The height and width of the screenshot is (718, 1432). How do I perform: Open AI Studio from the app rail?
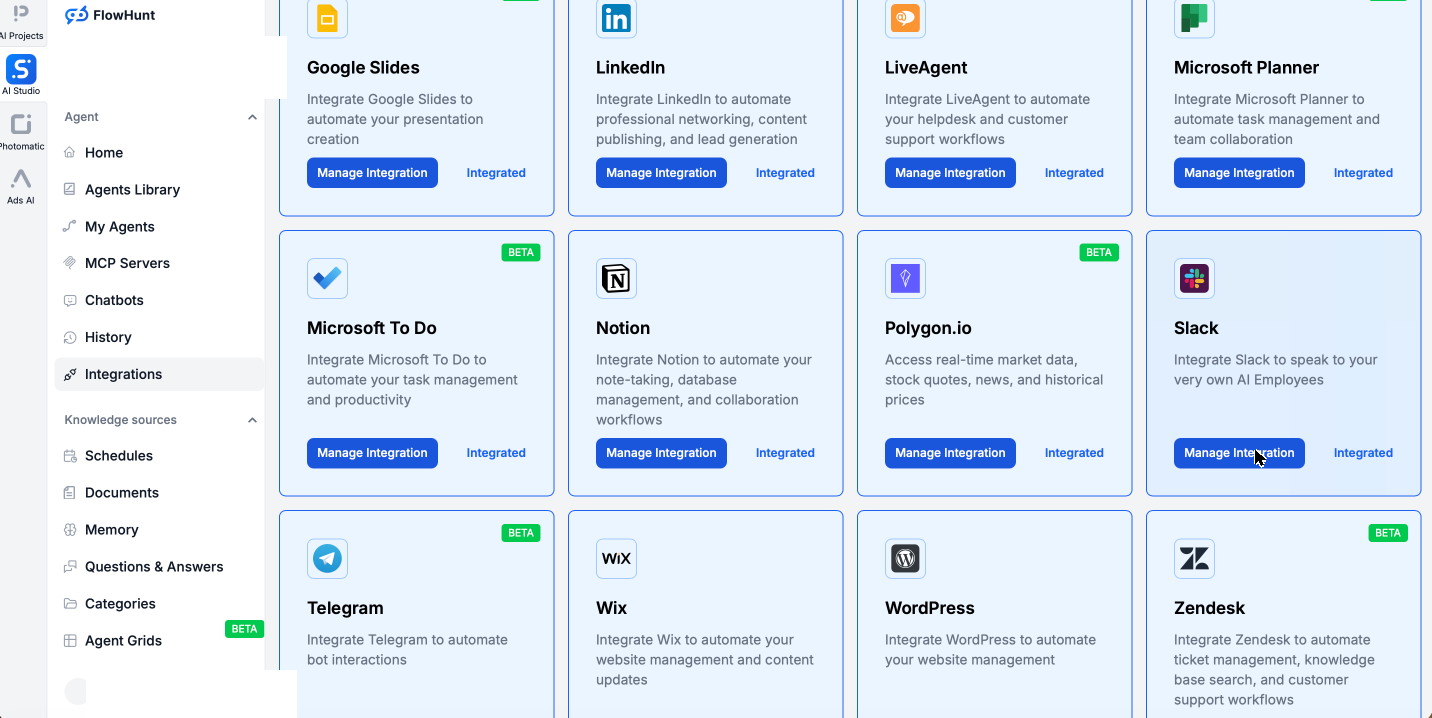21,75
